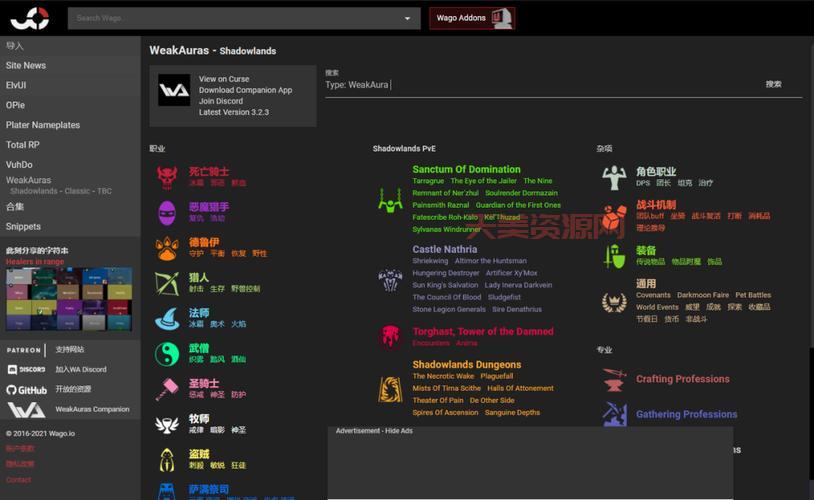The height and width of the screenshot is (500, 814).
Task: Click the Shadowlands Dungeons gold icon
Action: point(390,389)
